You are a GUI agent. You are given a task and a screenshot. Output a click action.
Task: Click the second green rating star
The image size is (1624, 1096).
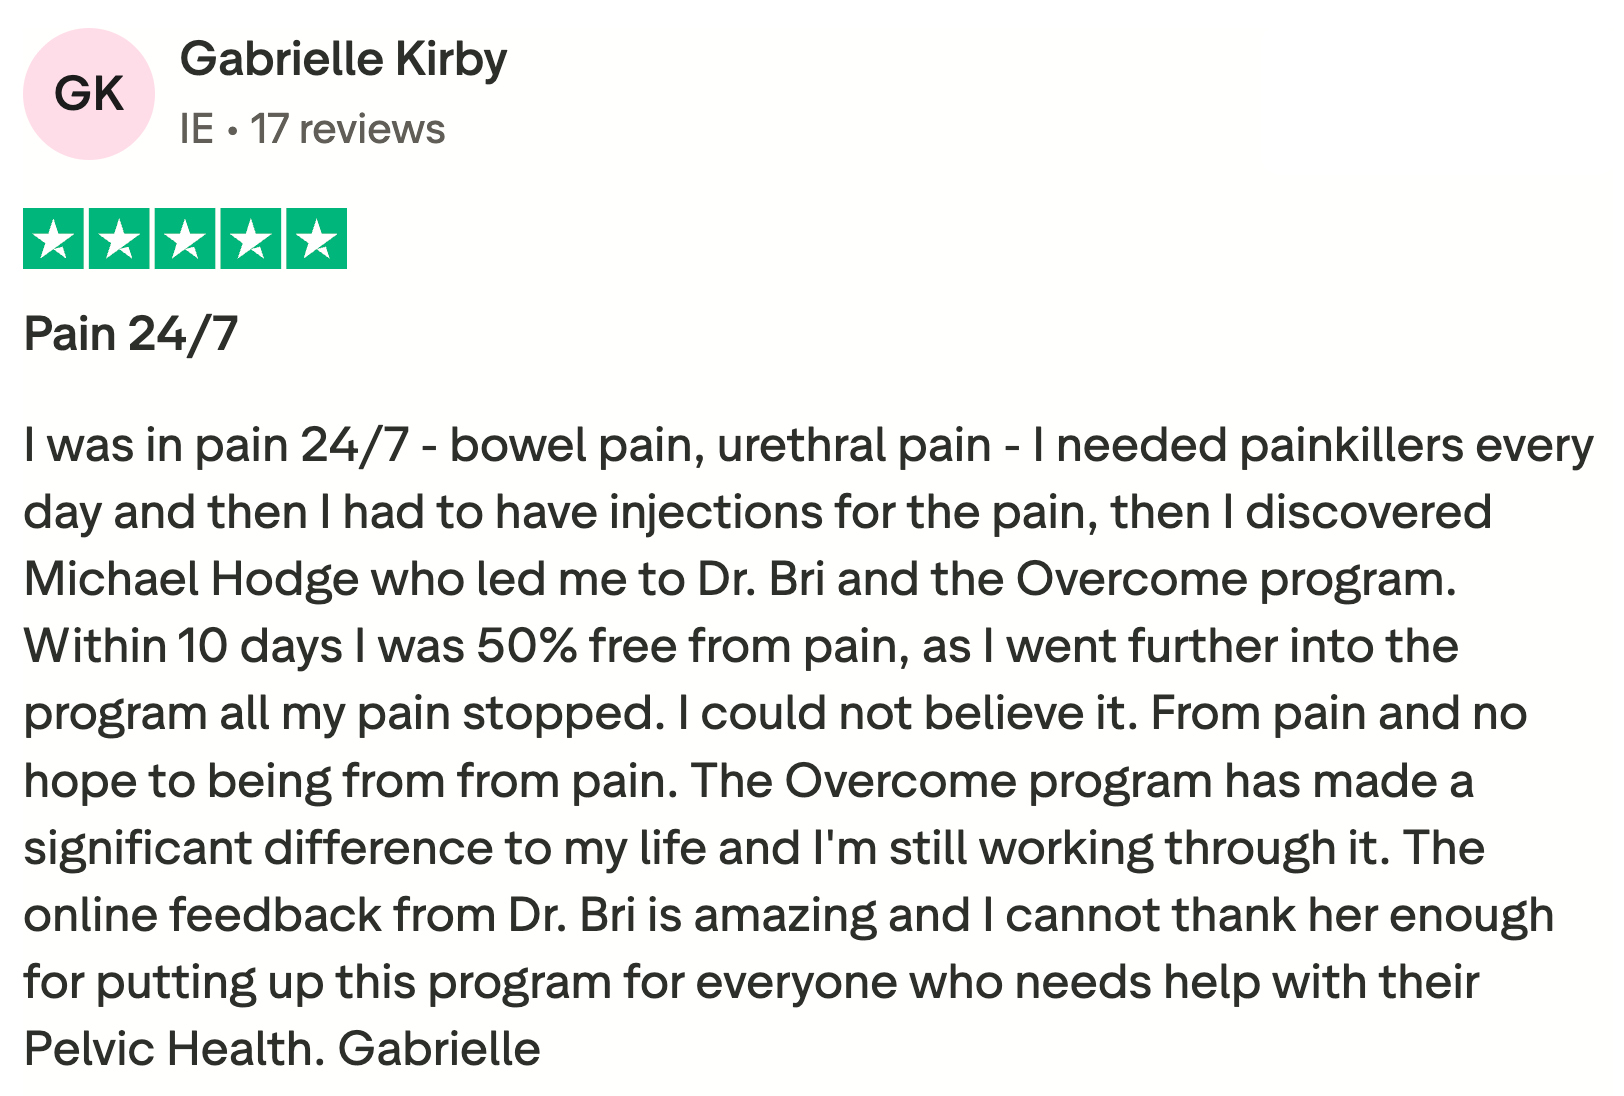click(119, 239)
